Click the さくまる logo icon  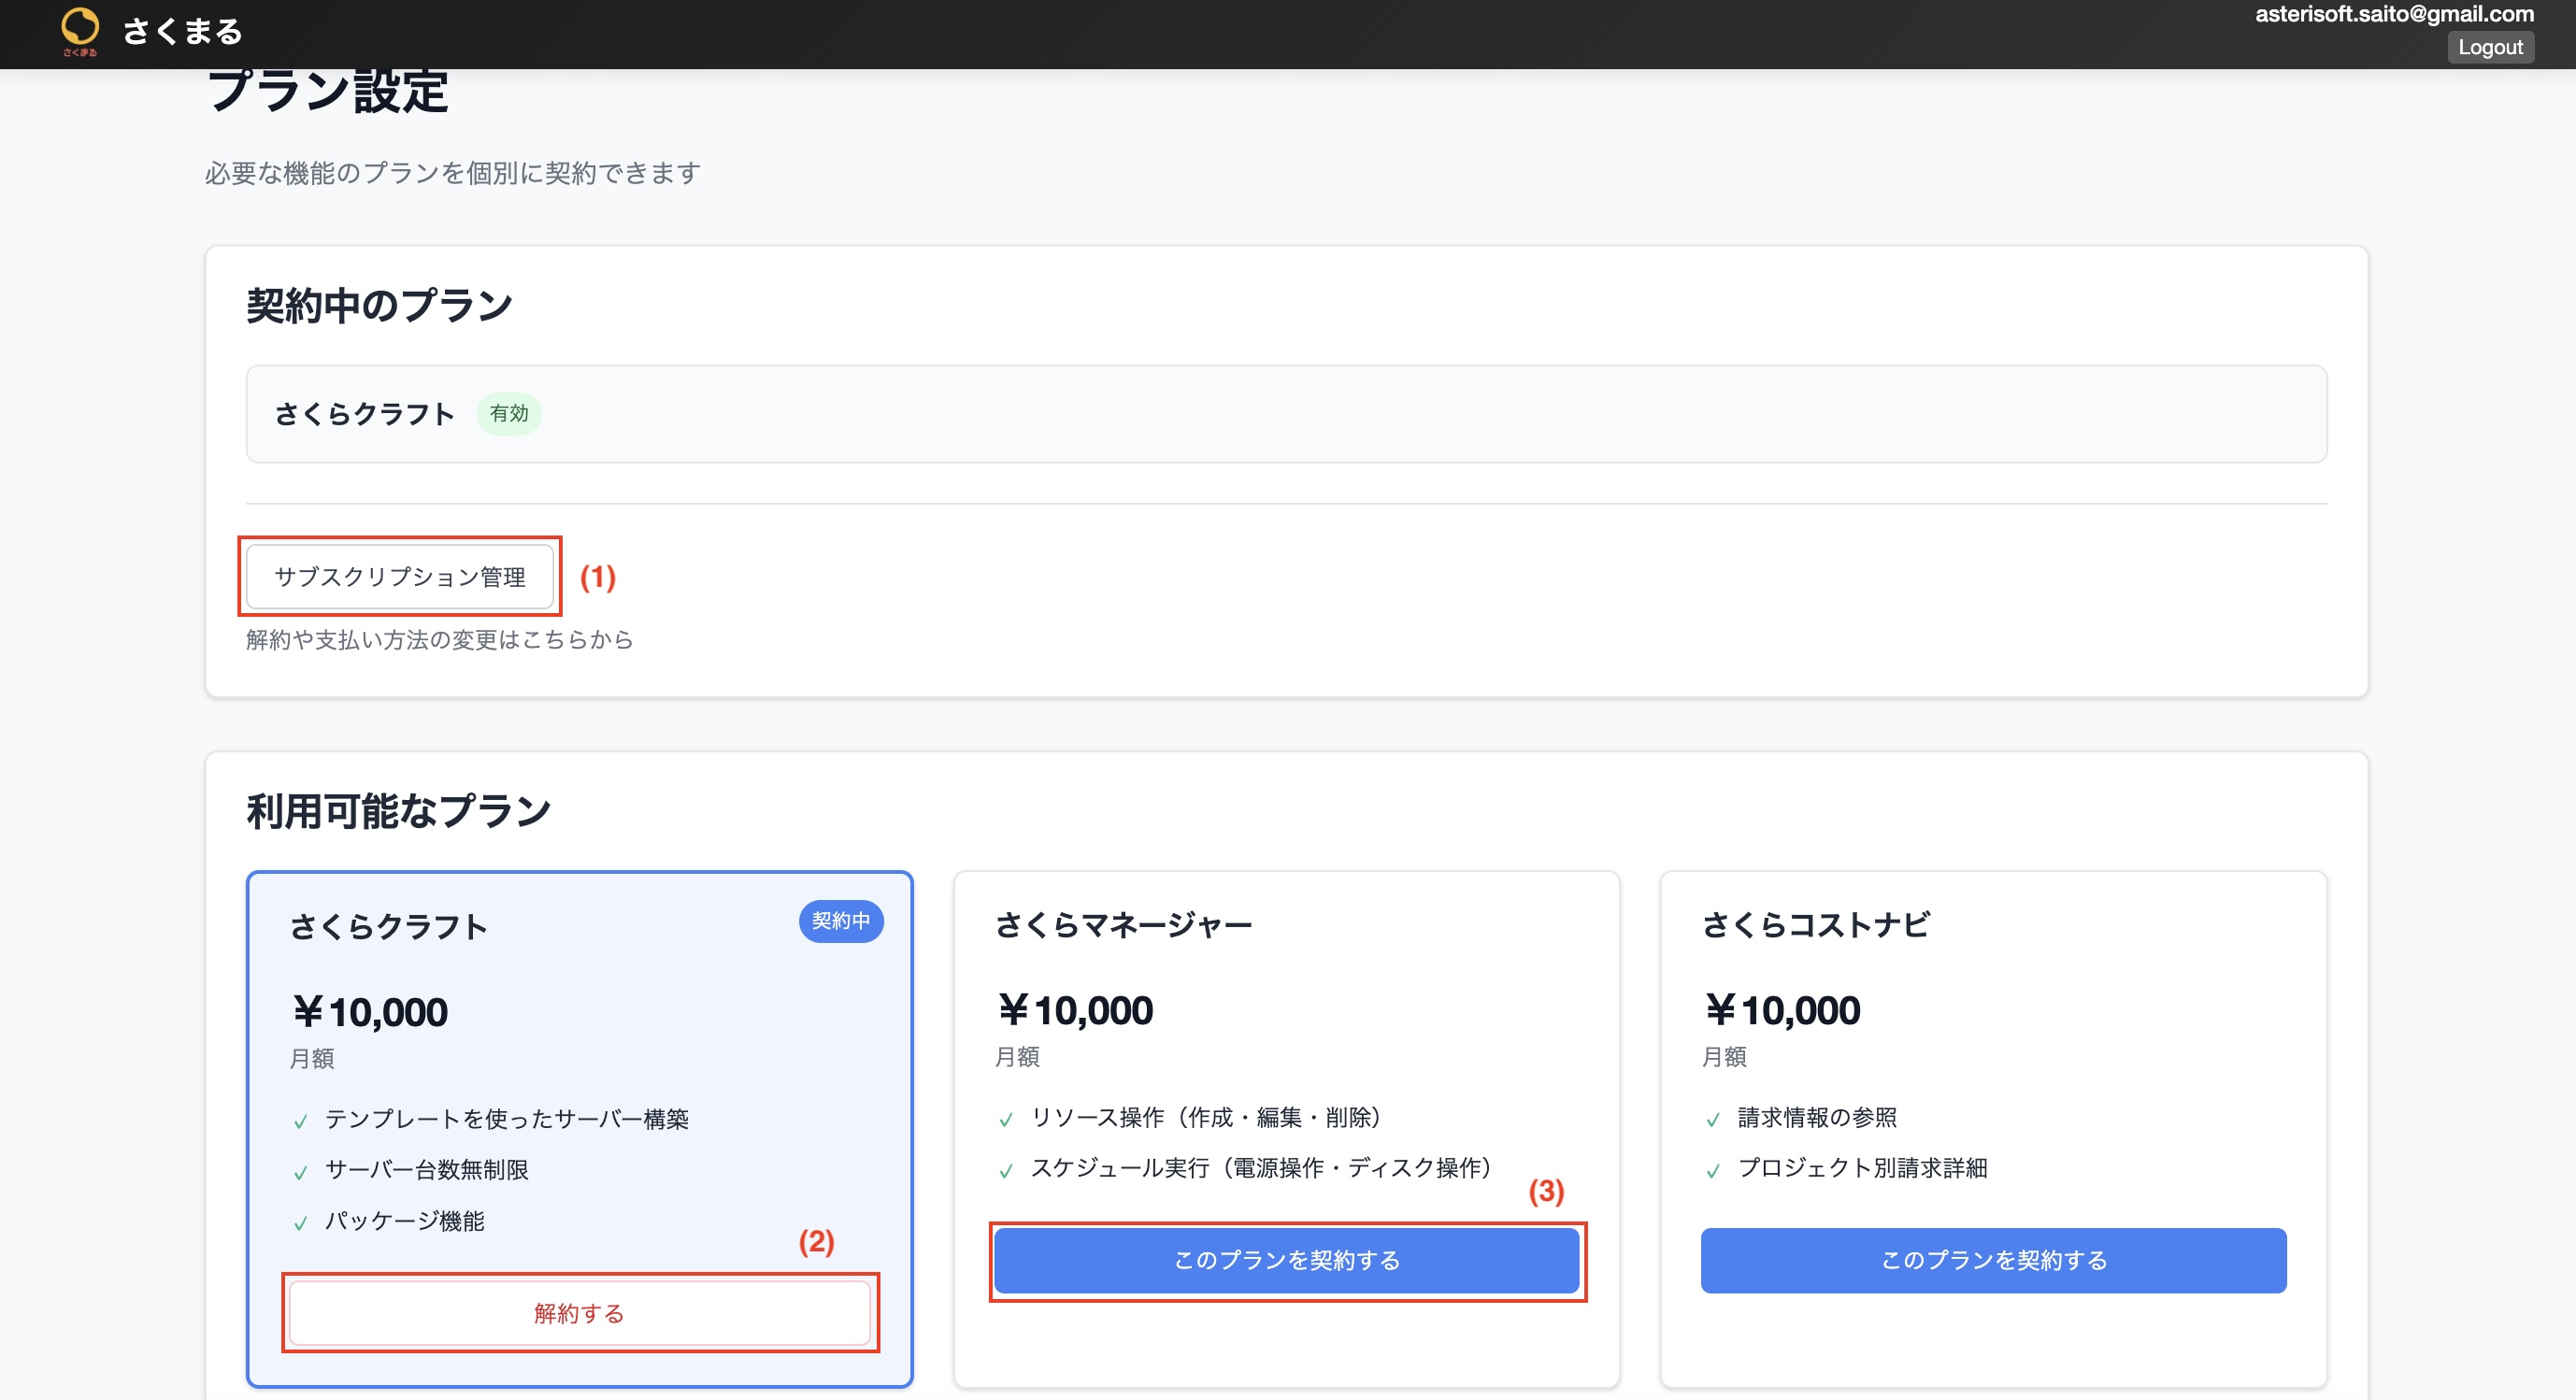pos(80,32)
